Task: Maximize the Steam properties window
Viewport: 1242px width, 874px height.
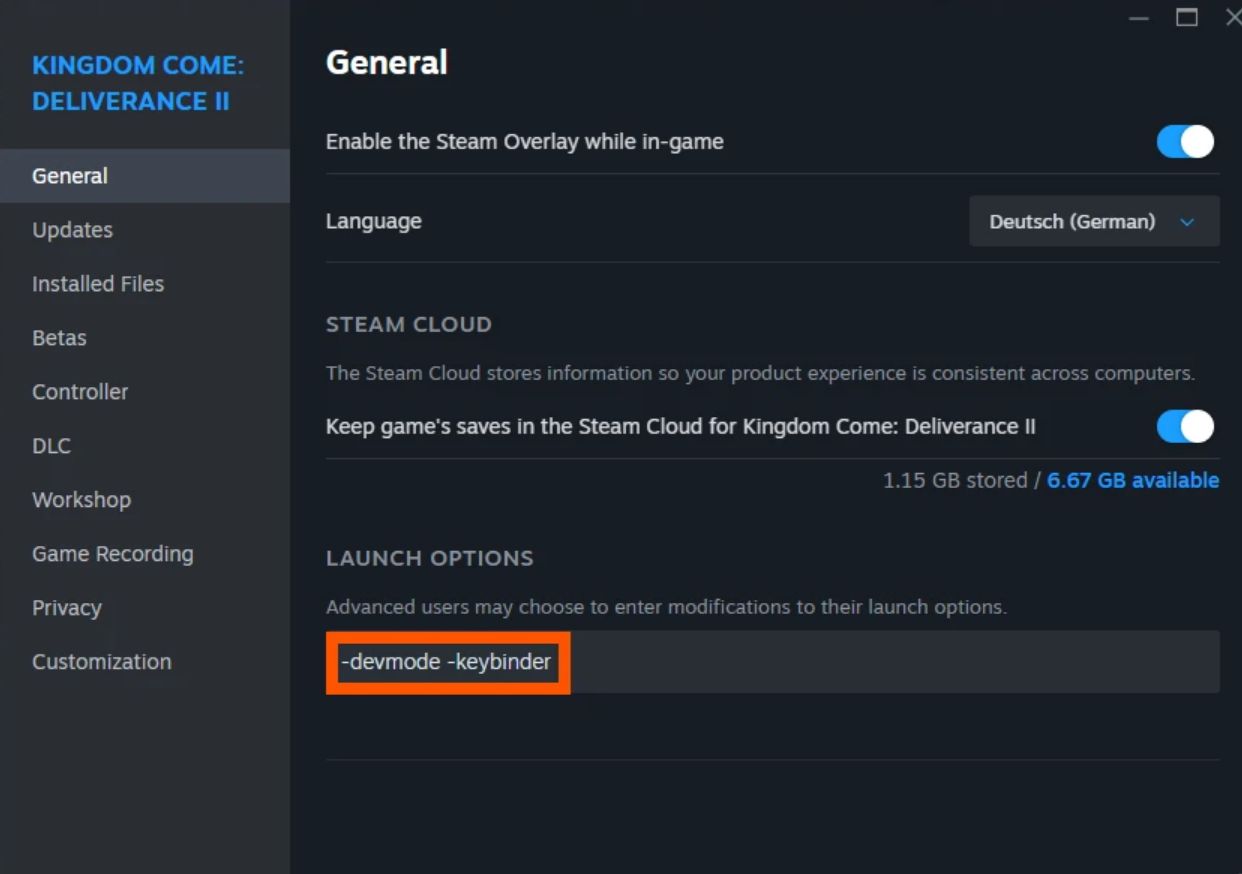Action: click(x=1187, y=18)
